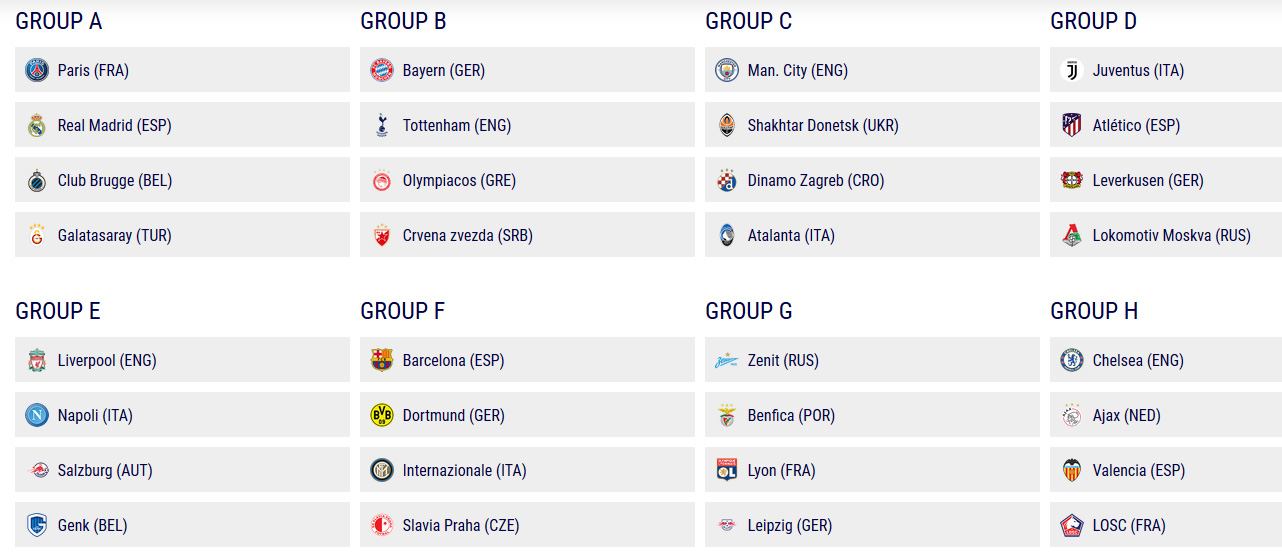Click the Dortmund BVB yellow logo
This screenshot has width=1282, height=555.
click(382, 415)
